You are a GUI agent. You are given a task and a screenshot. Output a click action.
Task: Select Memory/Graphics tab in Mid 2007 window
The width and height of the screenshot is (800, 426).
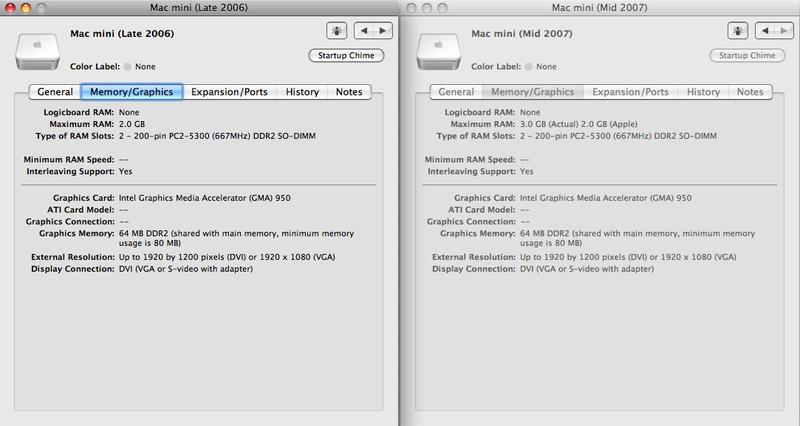coord(533,92)
